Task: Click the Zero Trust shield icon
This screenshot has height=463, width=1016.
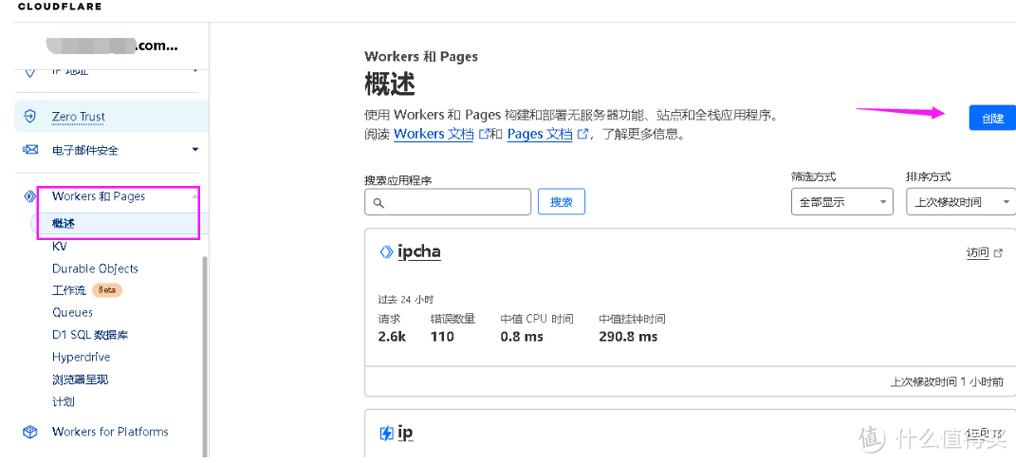Action: pyautogui.click(x=30, y=117)
